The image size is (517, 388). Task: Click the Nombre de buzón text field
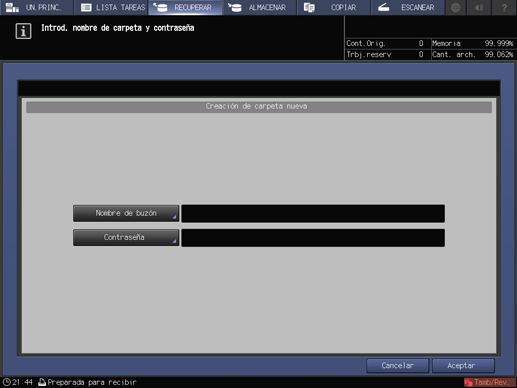[313, 213]
